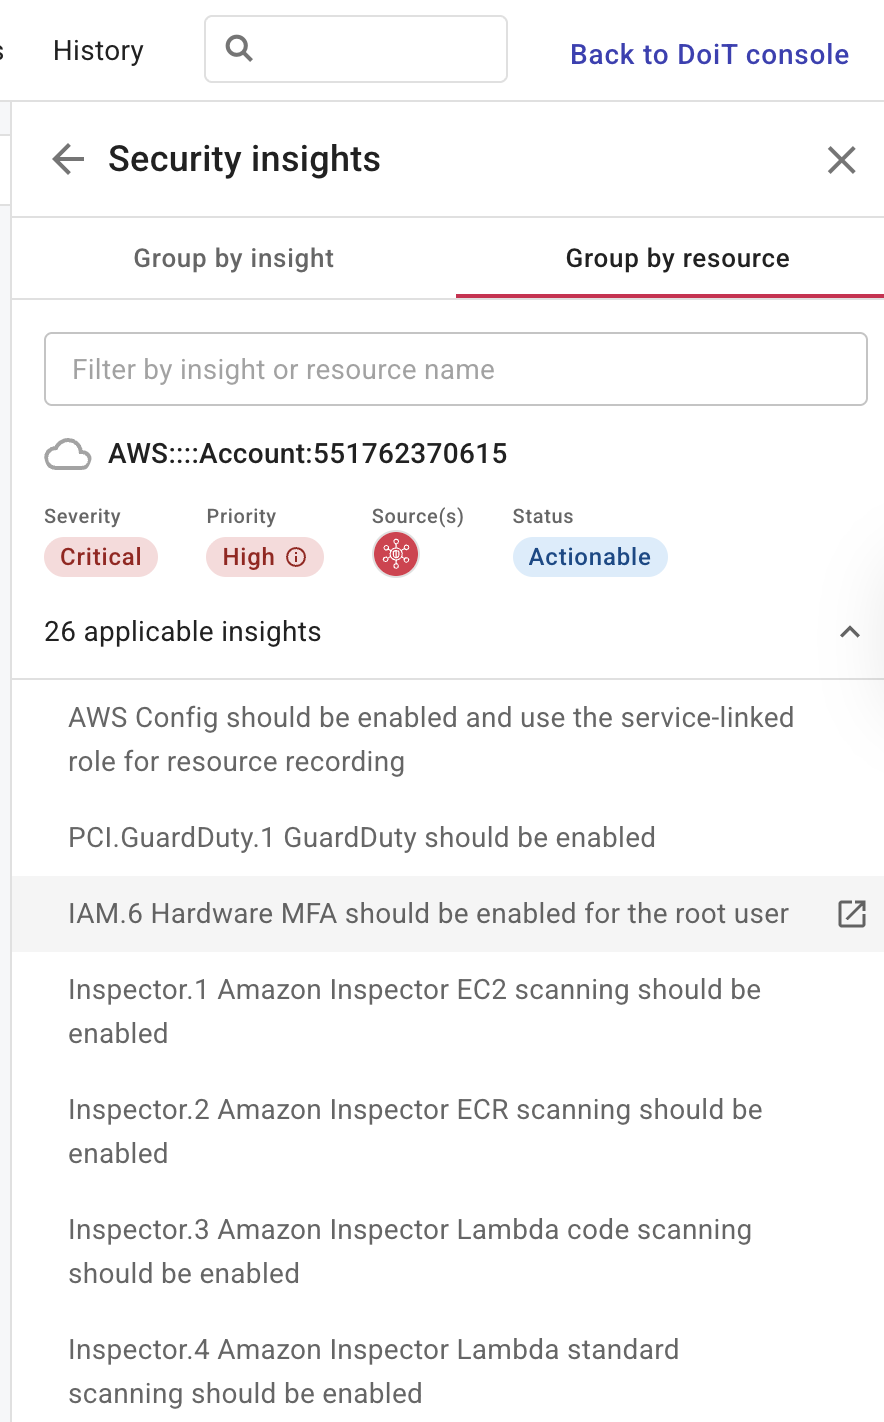The image size is (884, 1422).
Task: Click the top search input field
Action: 355,48
